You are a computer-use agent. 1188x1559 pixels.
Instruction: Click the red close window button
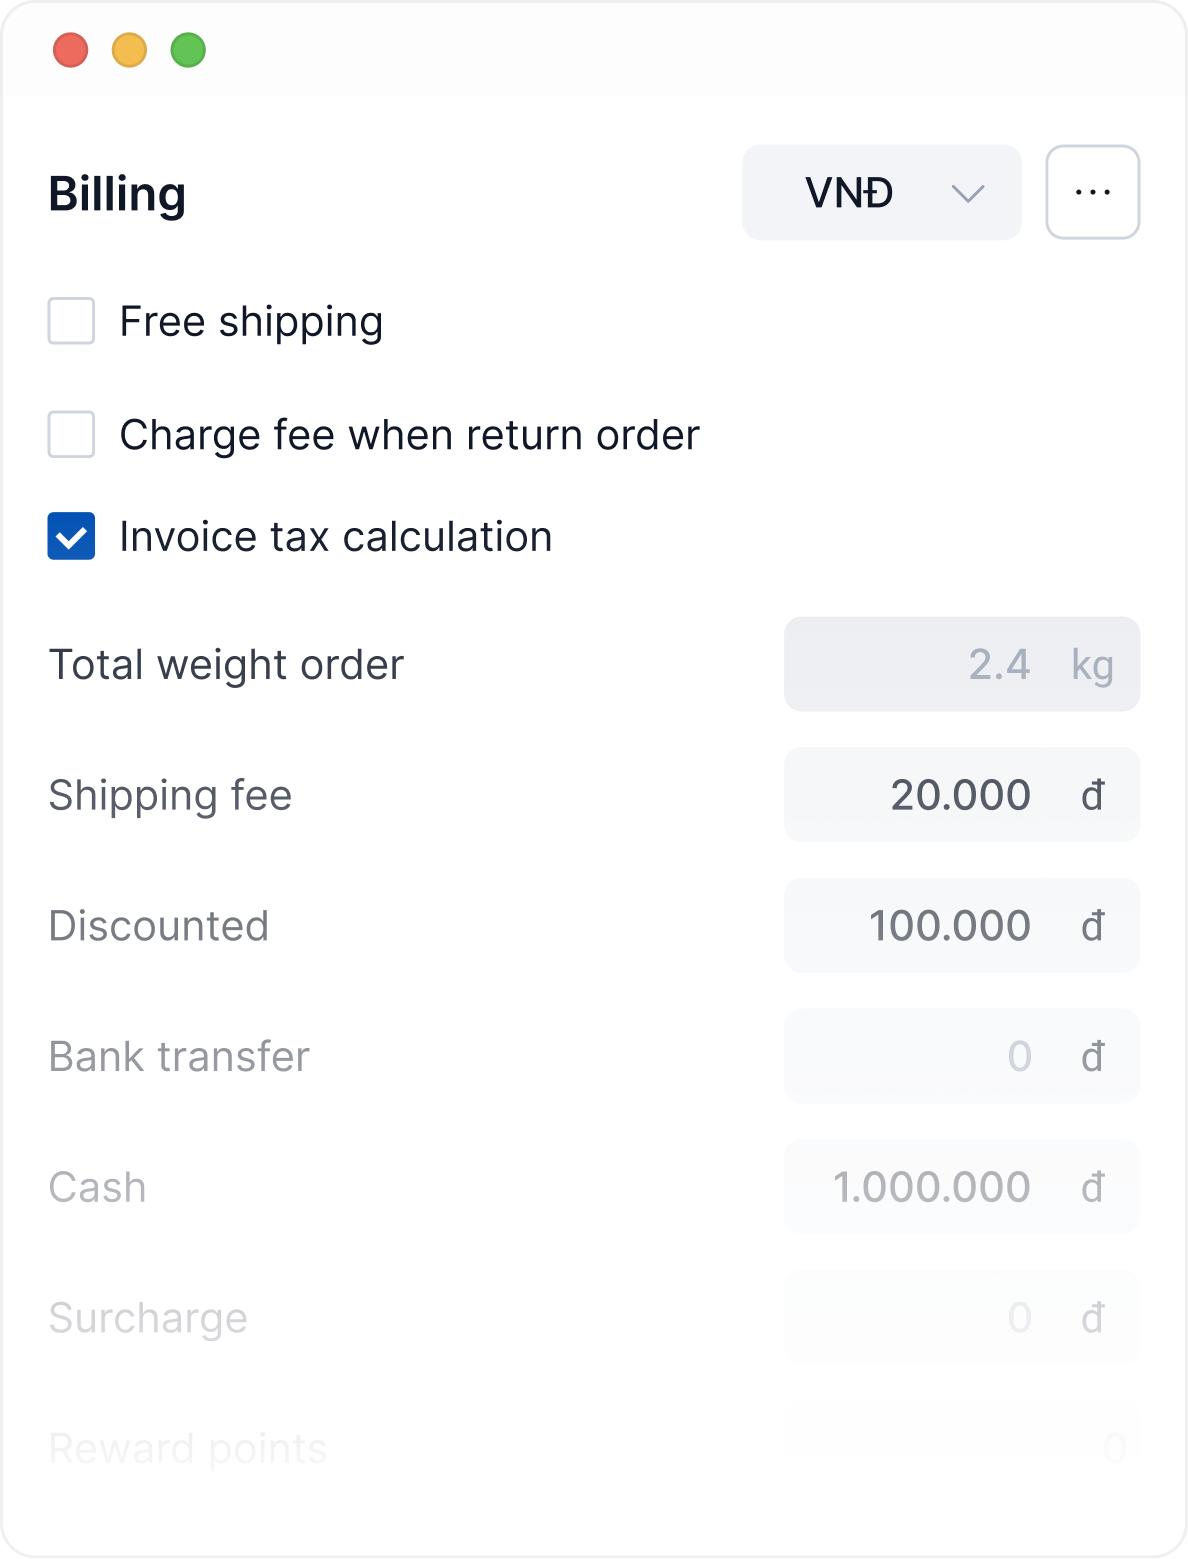71,50
